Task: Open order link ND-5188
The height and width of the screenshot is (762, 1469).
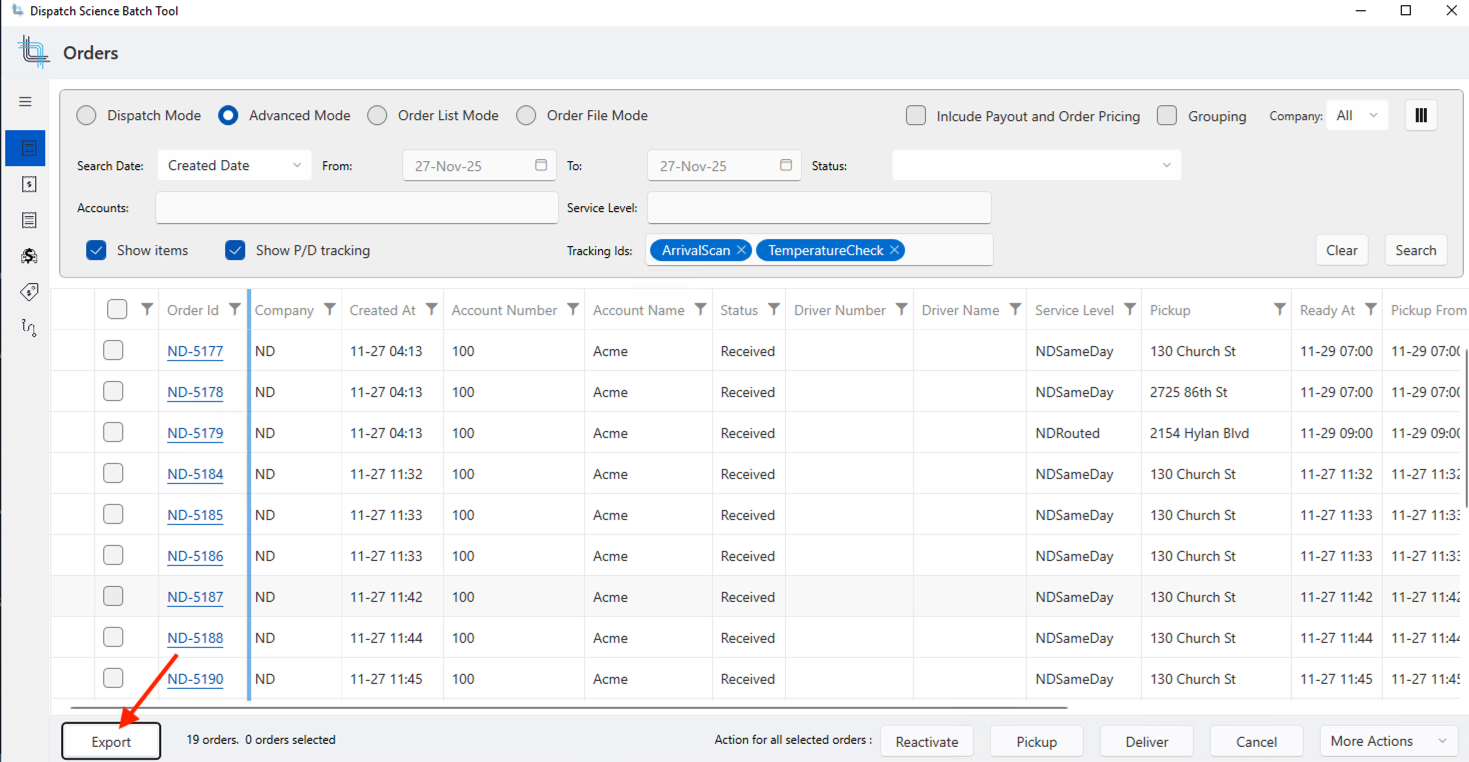Action: pyautogui.click(x=195, y=638)
